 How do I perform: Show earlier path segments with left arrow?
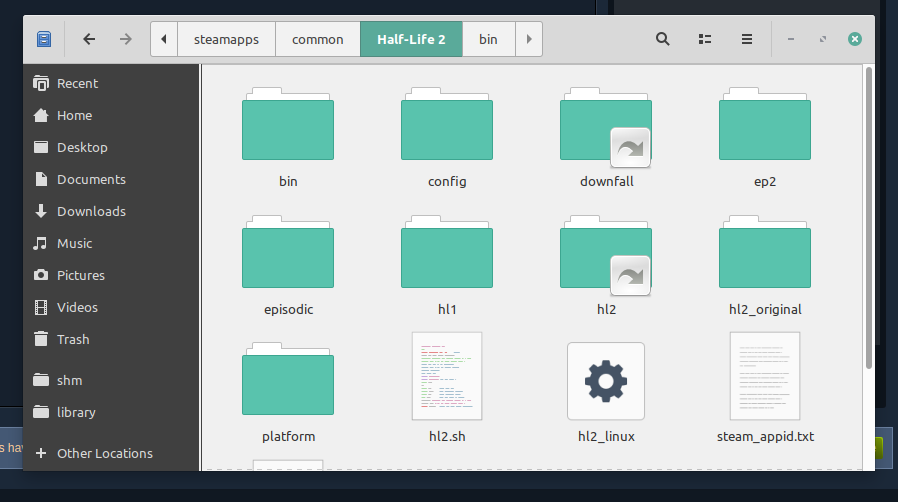164,39
